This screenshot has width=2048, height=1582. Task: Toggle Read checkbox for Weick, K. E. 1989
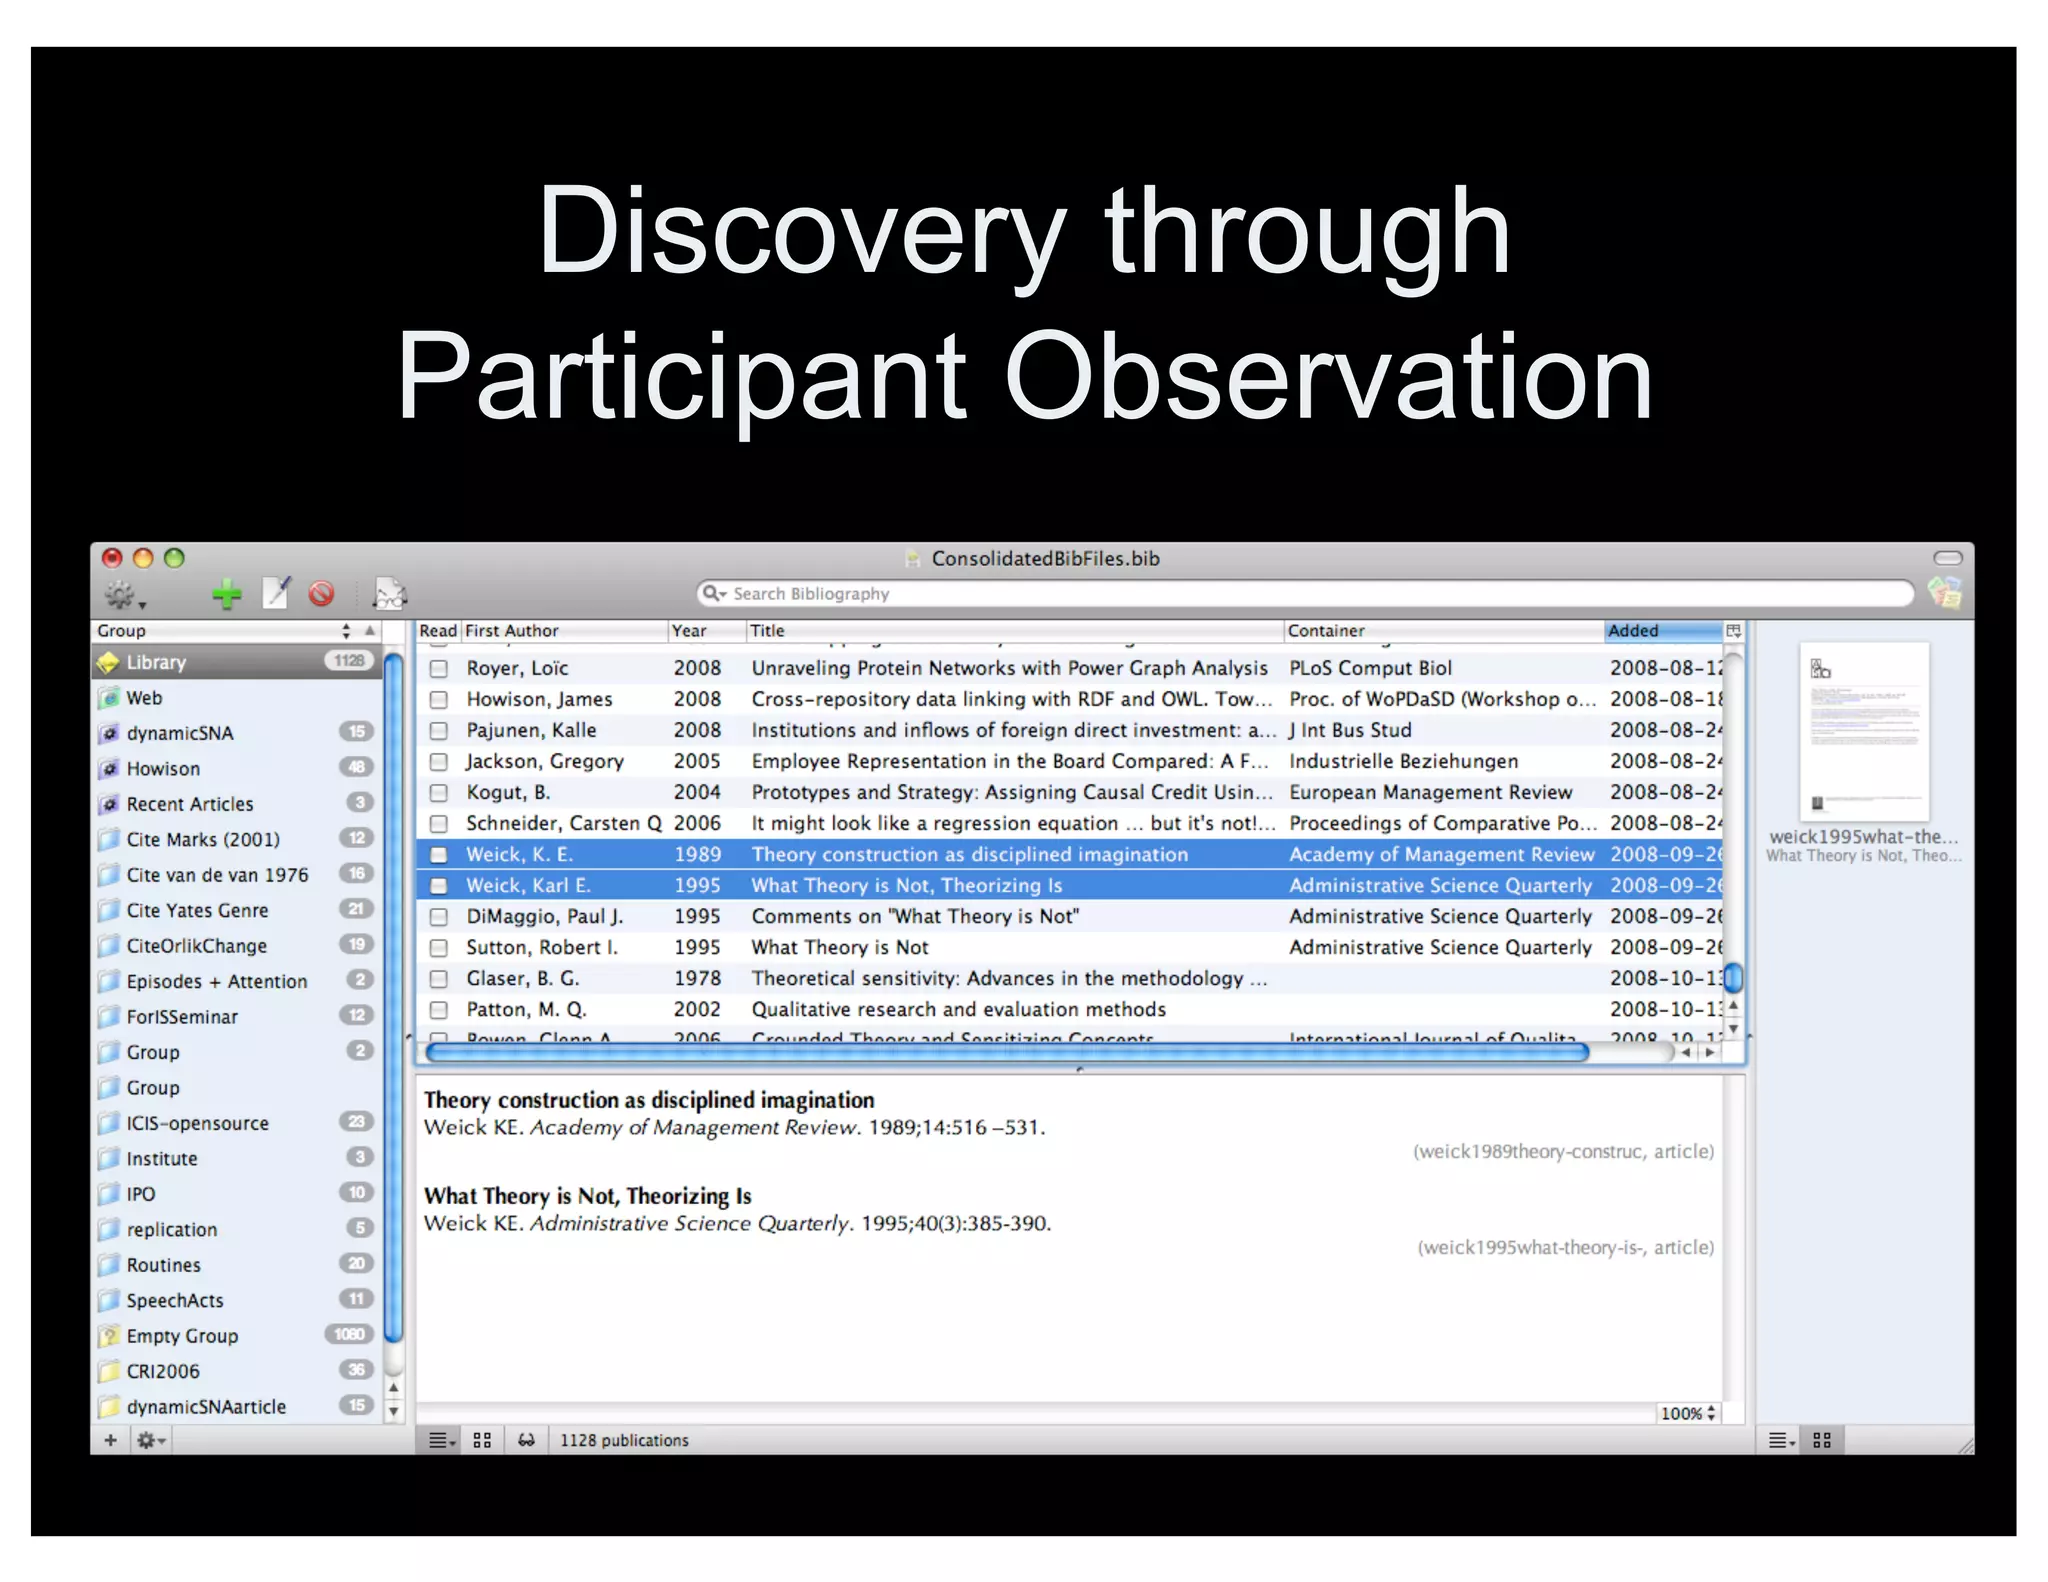[x=438, y=855]
